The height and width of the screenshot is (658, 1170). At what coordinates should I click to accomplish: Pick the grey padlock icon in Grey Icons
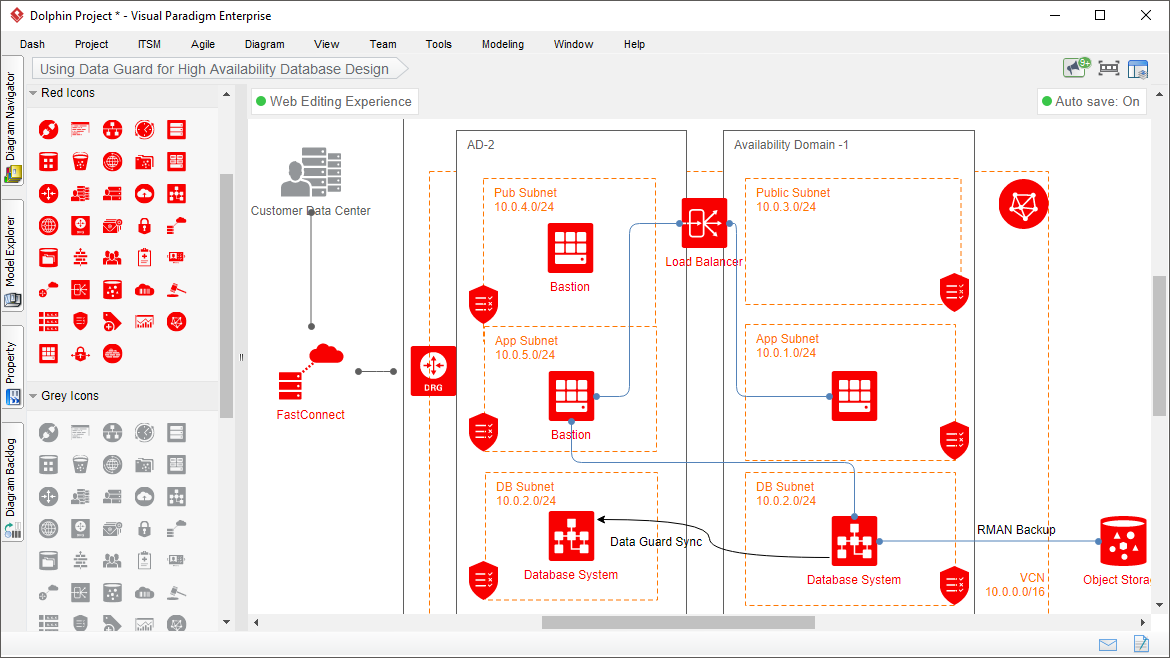point(144,529)
